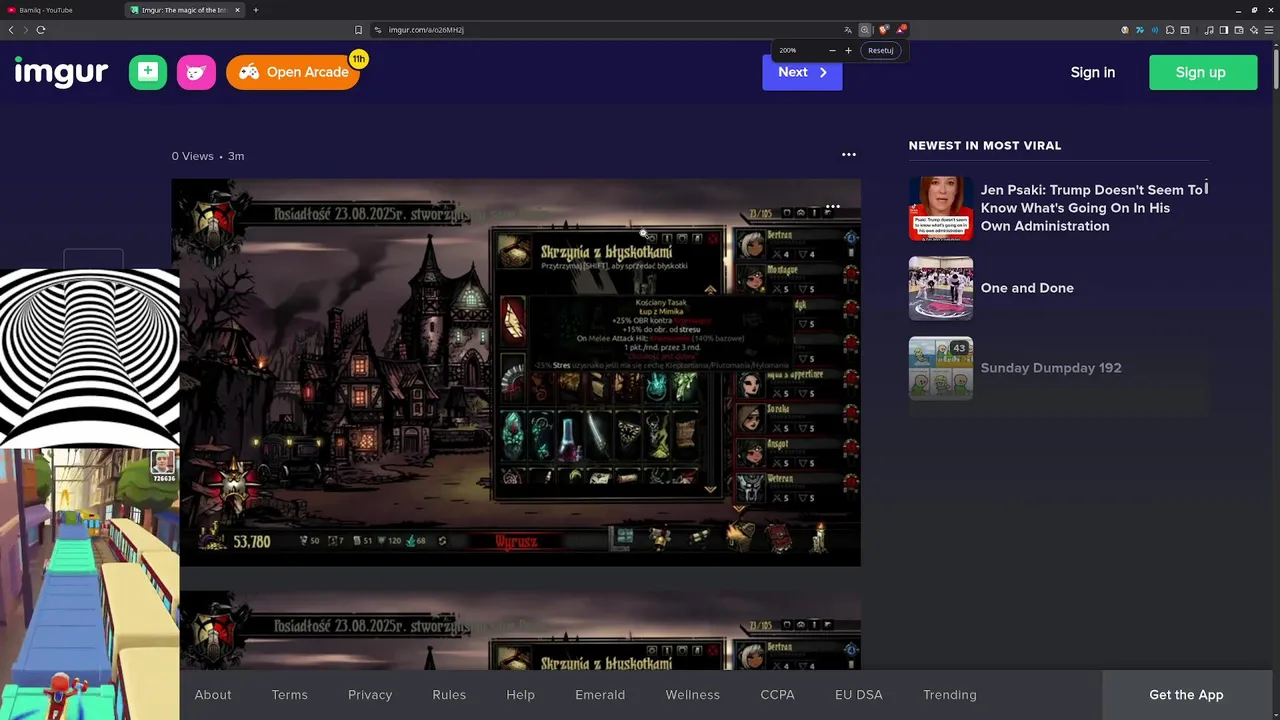The height and width of the screenshot is (720, 1280).
Task: Open the Wellness footer link
Action: point(693,695)
